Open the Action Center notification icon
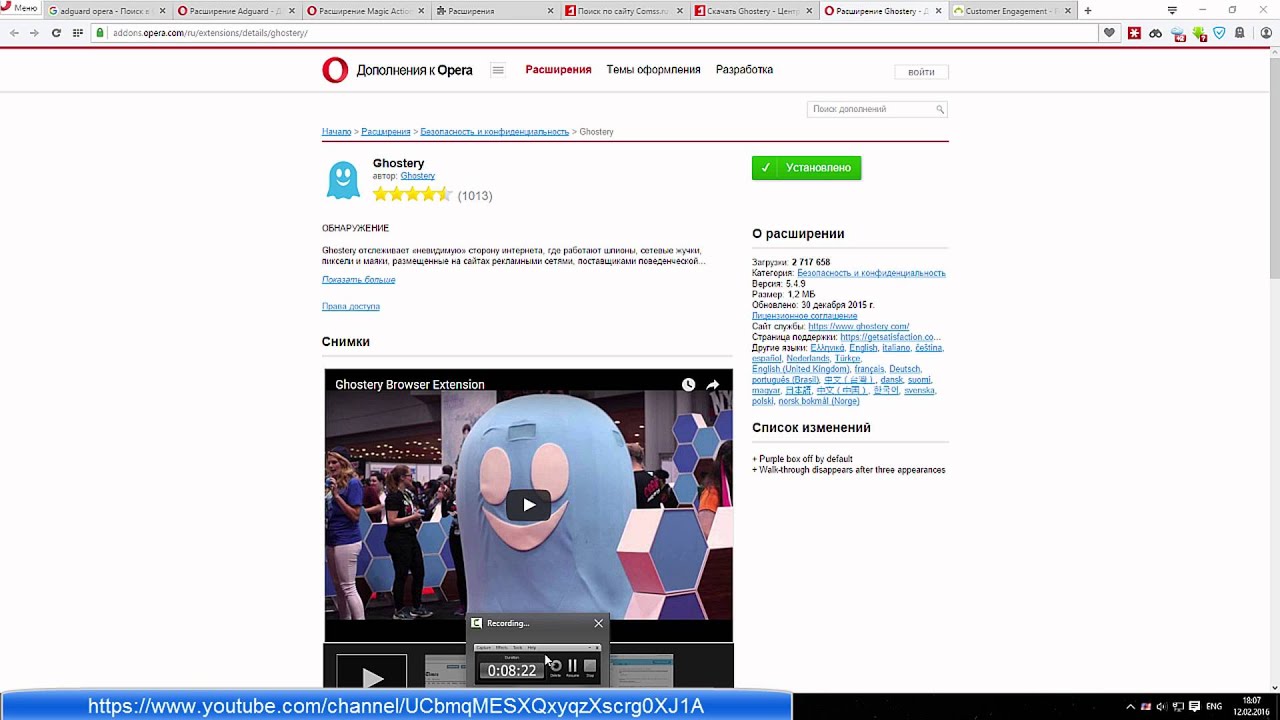This screenshot has height=720, width=1280. tap(1194, 706)
